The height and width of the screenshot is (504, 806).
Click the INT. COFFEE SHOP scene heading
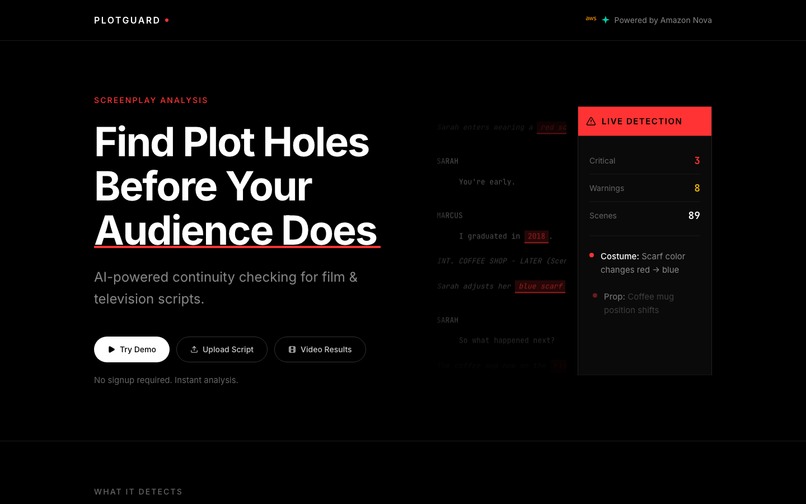501,261
